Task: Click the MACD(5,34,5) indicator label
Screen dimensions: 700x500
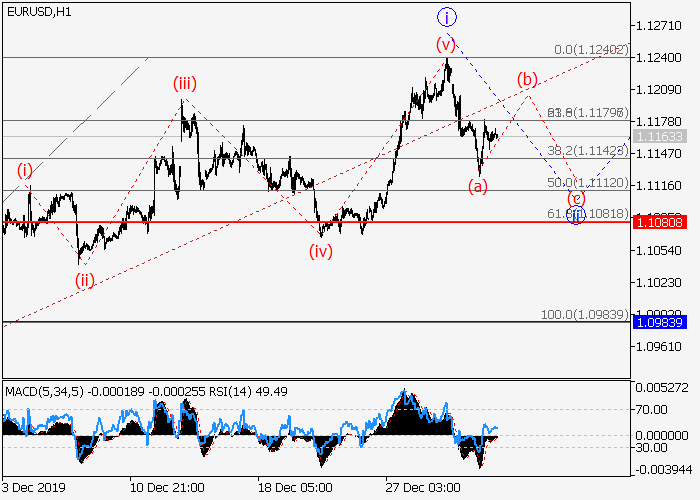Action: pyautogui.click(x=40, y=392)
